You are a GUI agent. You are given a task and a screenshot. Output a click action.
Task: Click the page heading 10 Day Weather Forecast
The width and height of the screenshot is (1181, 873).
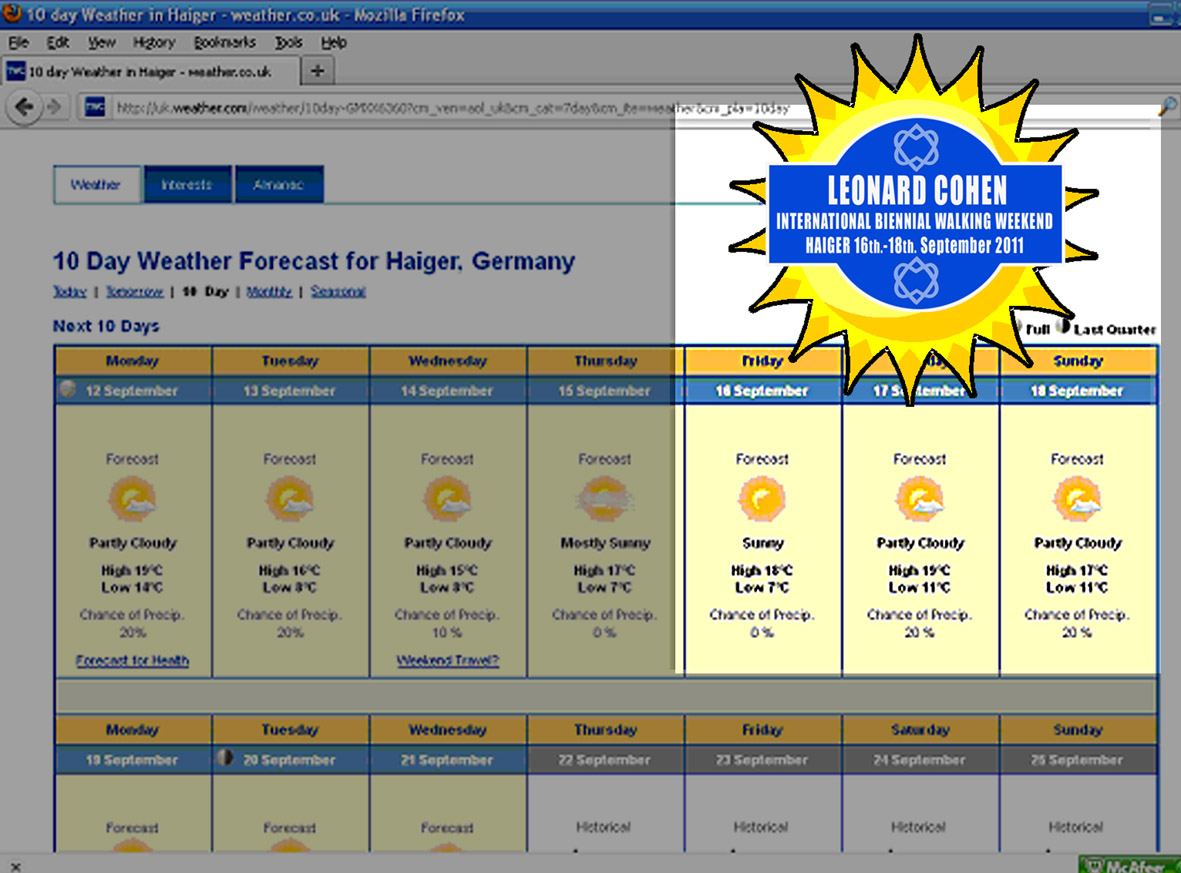[x=313, y=261]
